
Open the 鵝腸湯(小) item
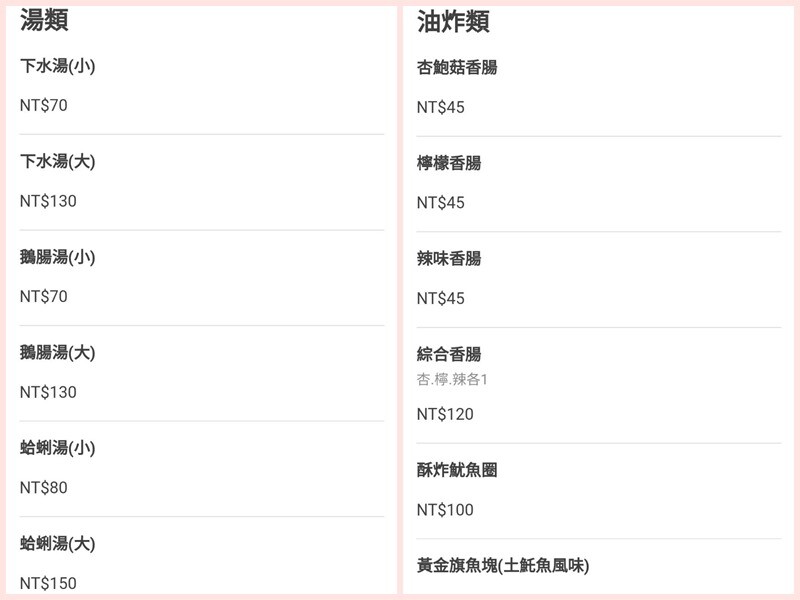58,257
